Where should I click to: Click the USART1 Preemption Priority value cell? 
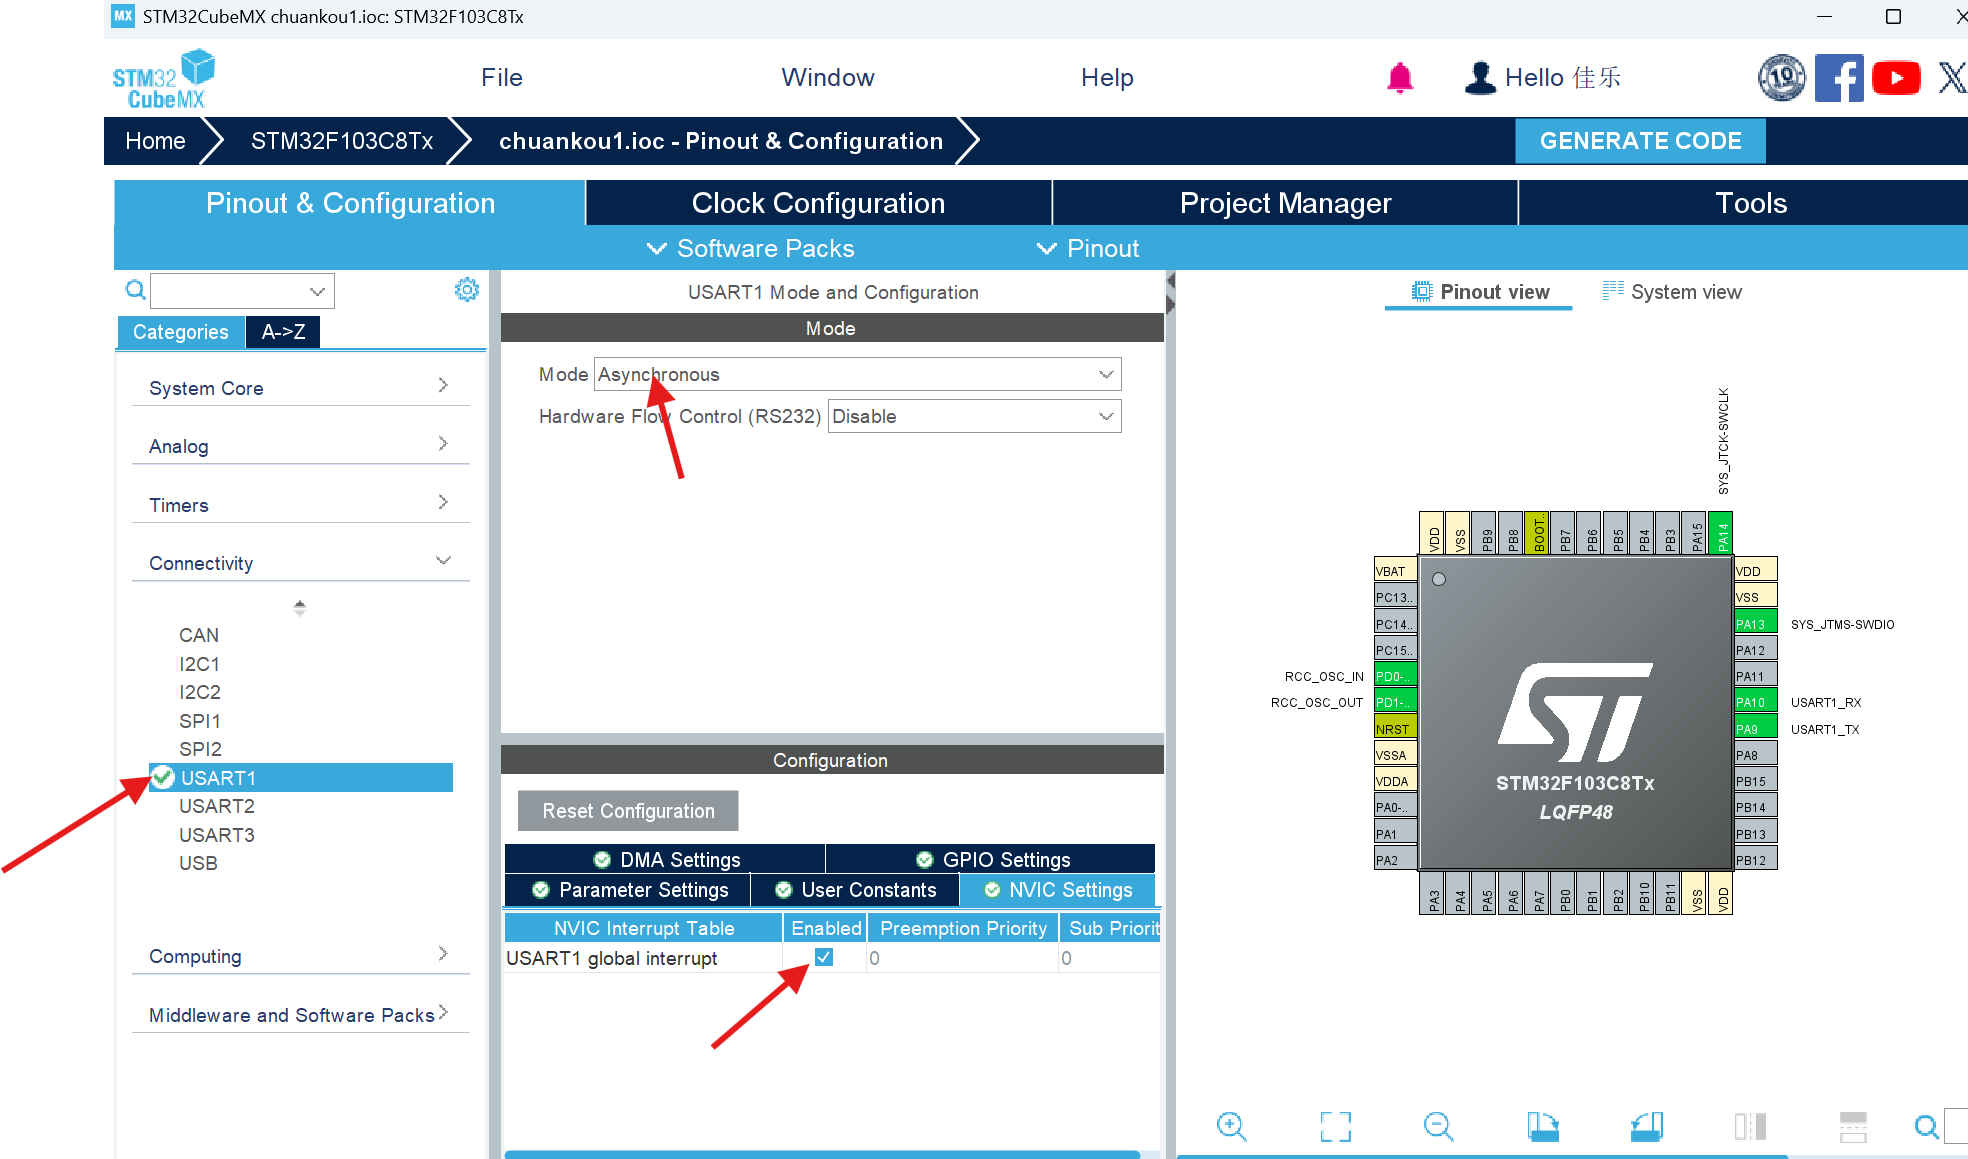point(962,958)
